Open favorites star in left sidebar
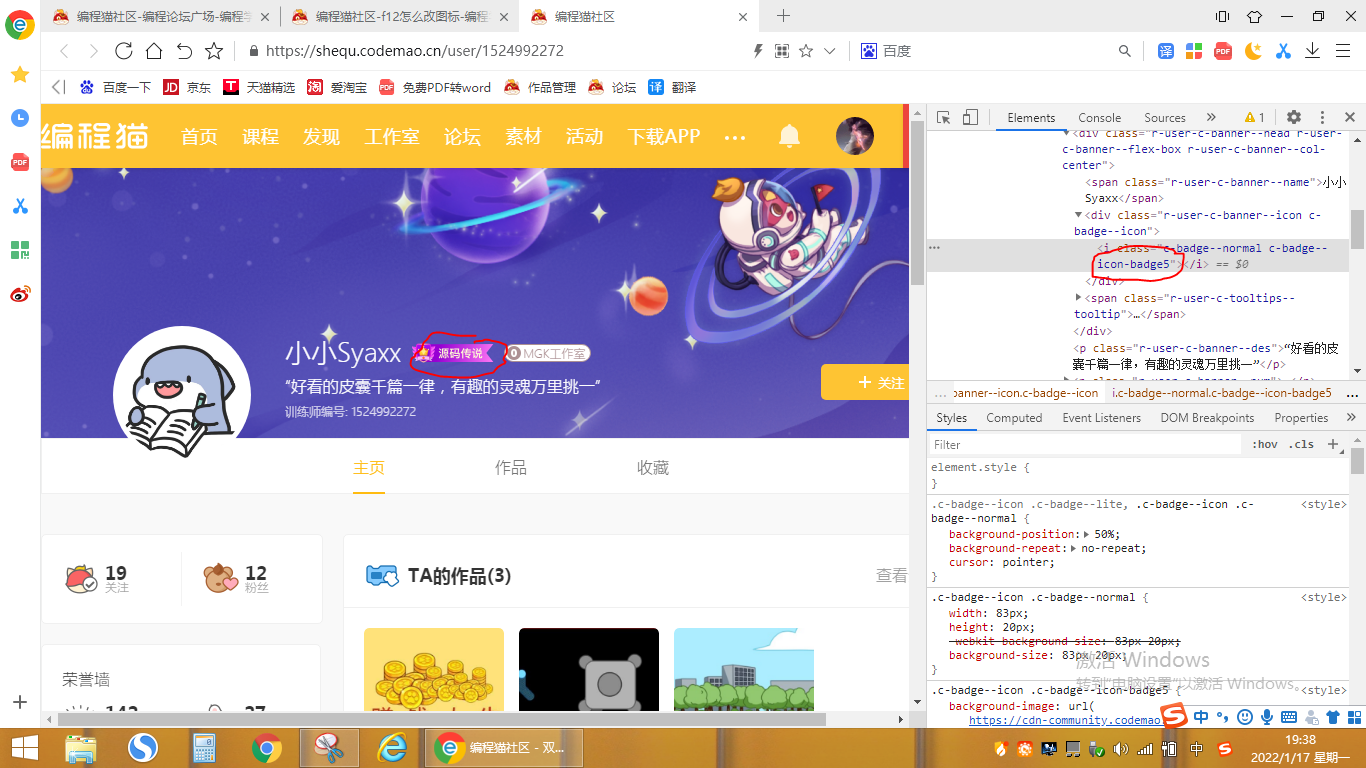 (x=20, y=74)
